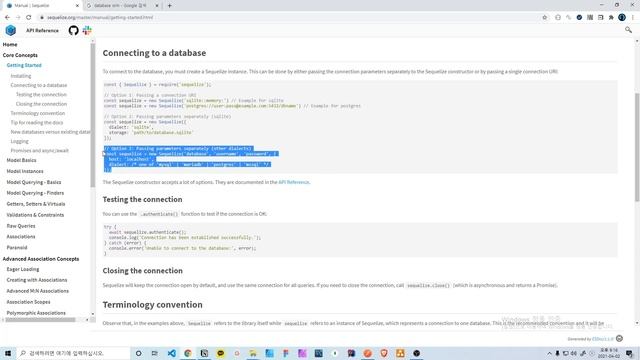Click the Cortana circle icon
The height and width of the screenshot is (360, 640).
138,353
